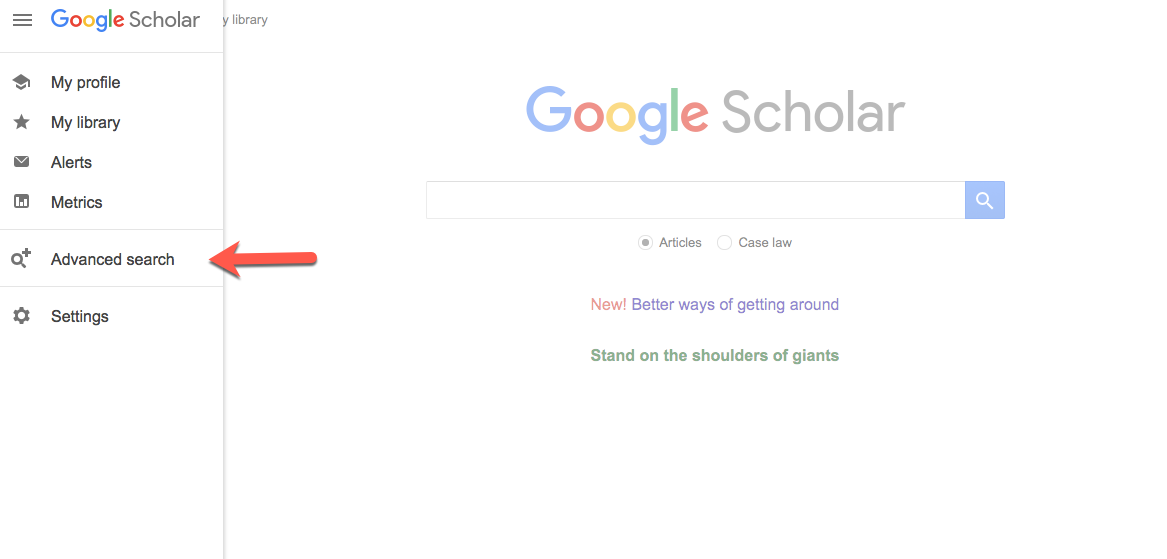1167x559 pixels.
Task: Follow the Better ways of getting around link
Action: coord(735,304)
